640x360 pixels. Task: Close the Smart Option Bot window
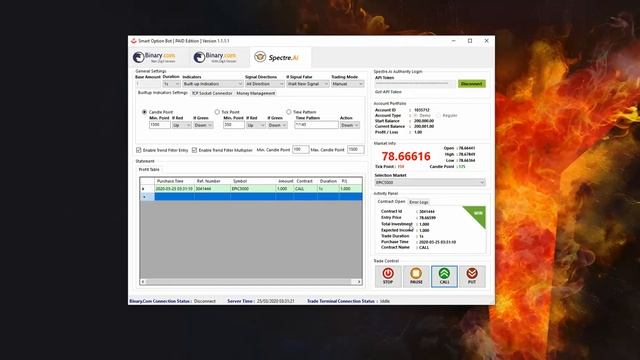pyautogui.click(x=486, y=41)
